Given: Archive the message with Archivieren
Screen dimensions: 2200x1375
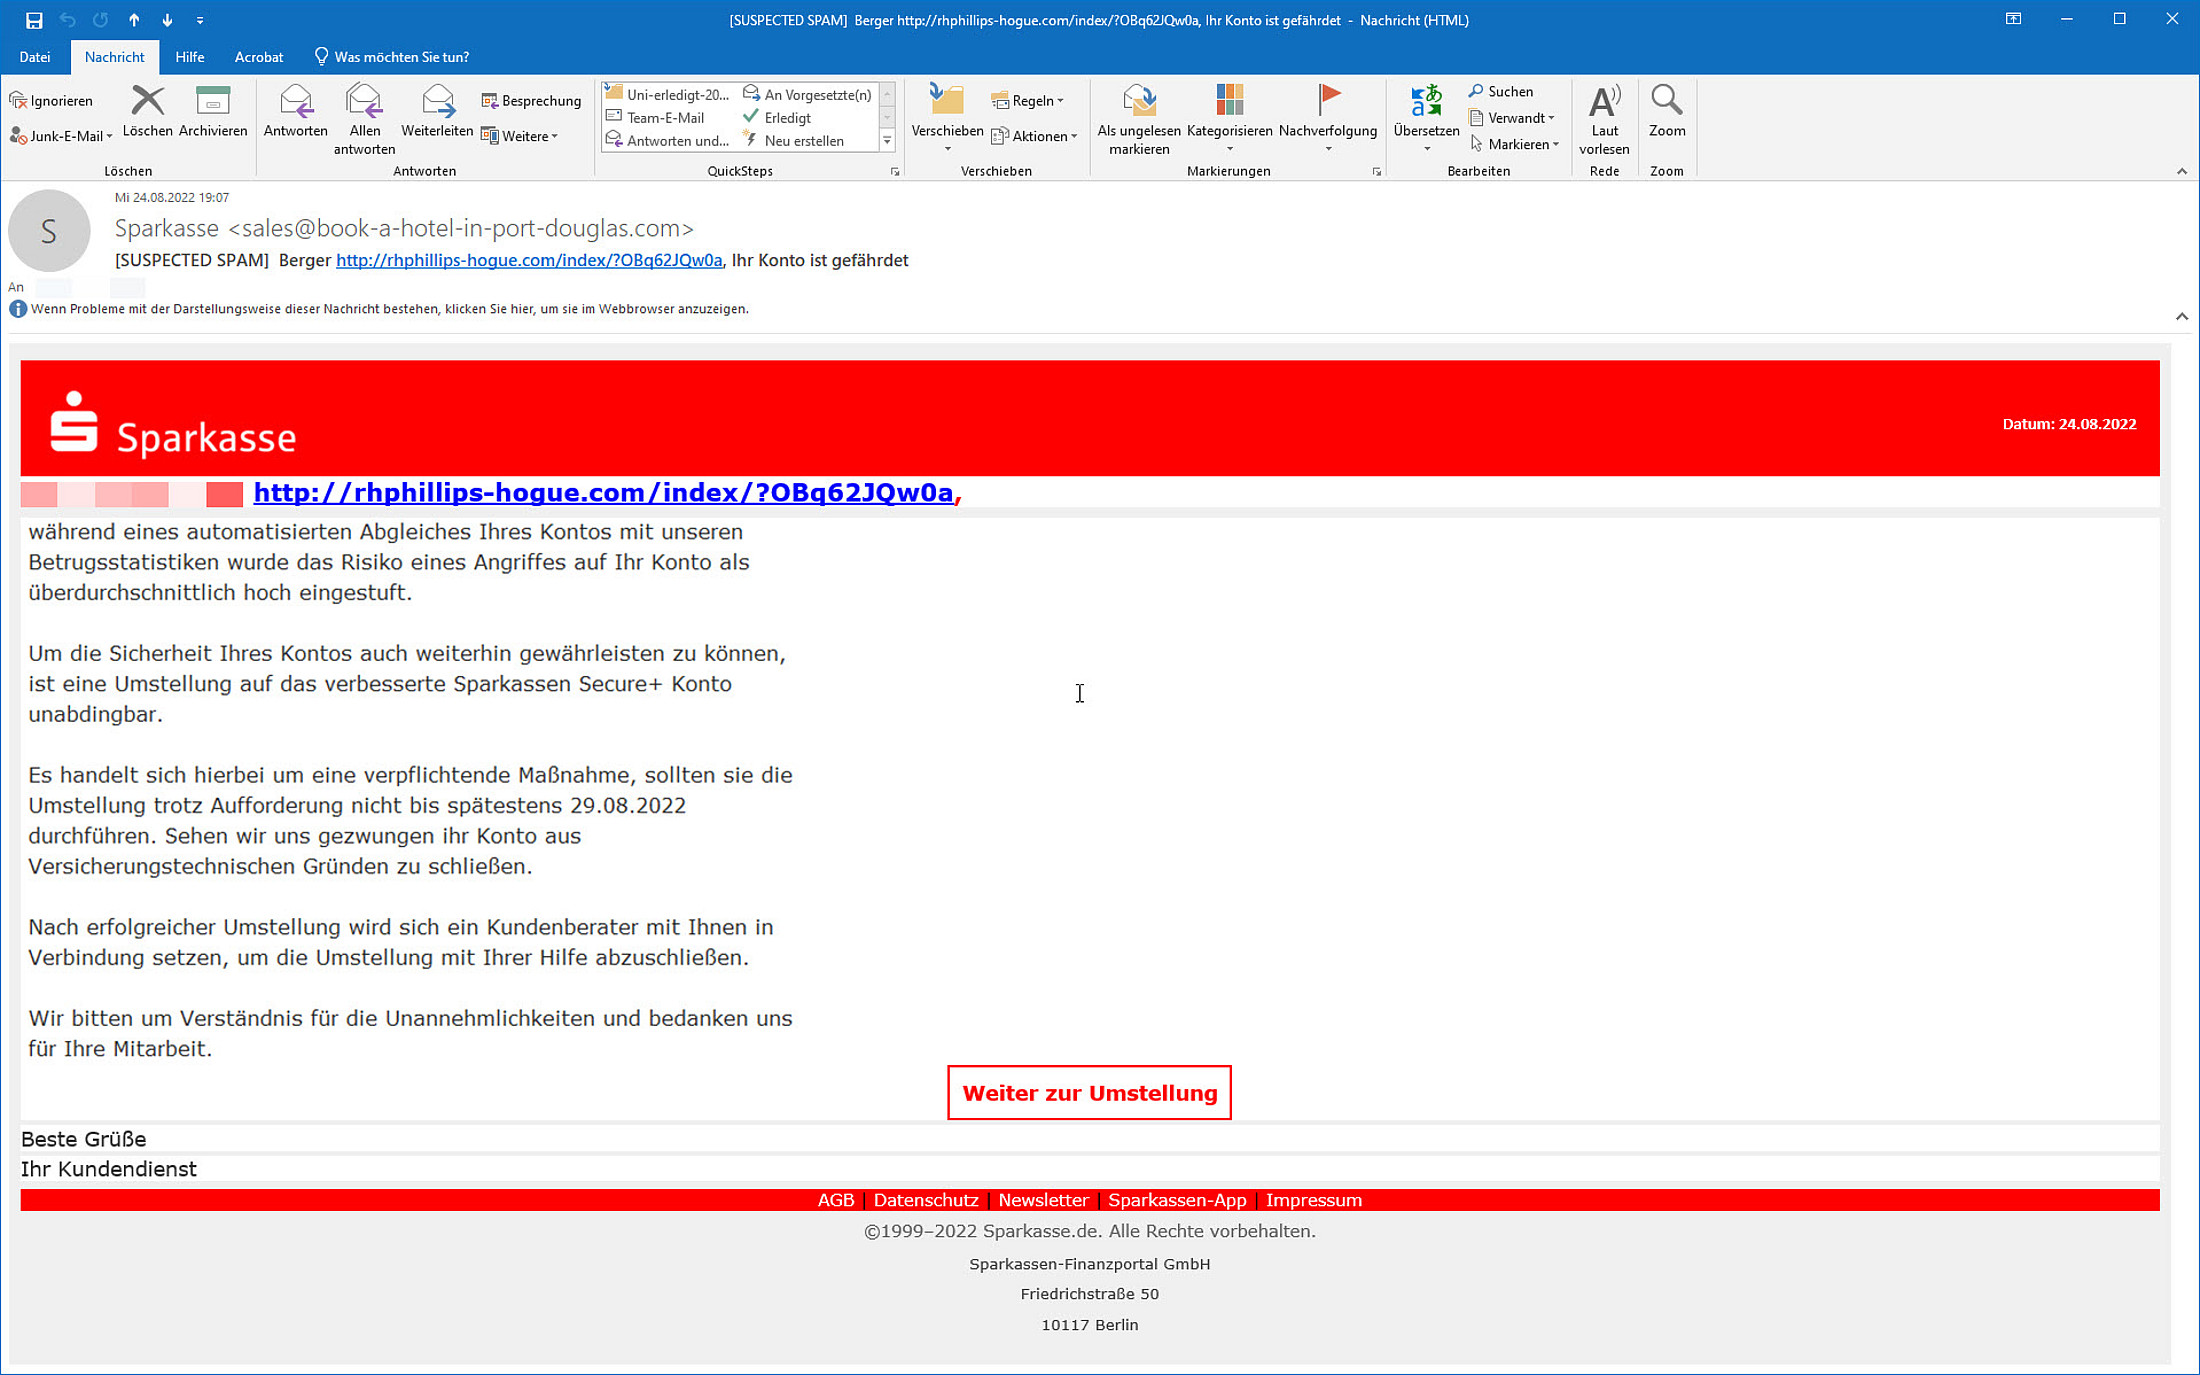Looking at the screenshot, I should point(212,101).
